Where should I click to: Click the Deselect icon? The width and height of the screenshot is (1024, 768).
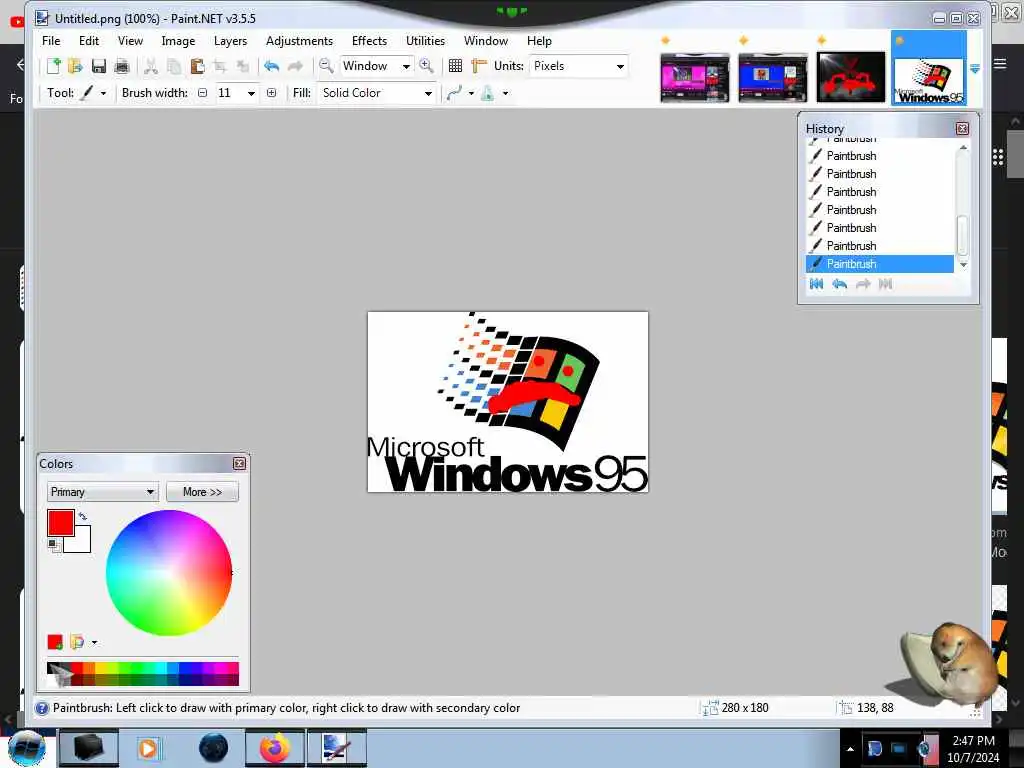[x=243, y=65]
